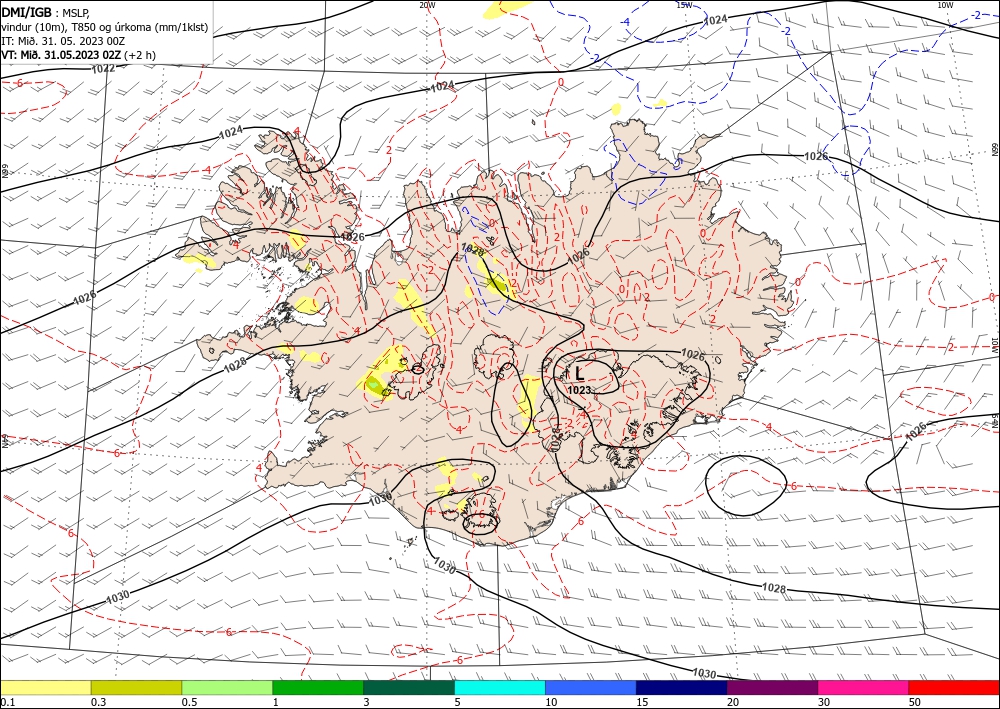Click the purple 20–30 mm legend swatch
The image size is (1000, 709).
[x=772, y=687]
